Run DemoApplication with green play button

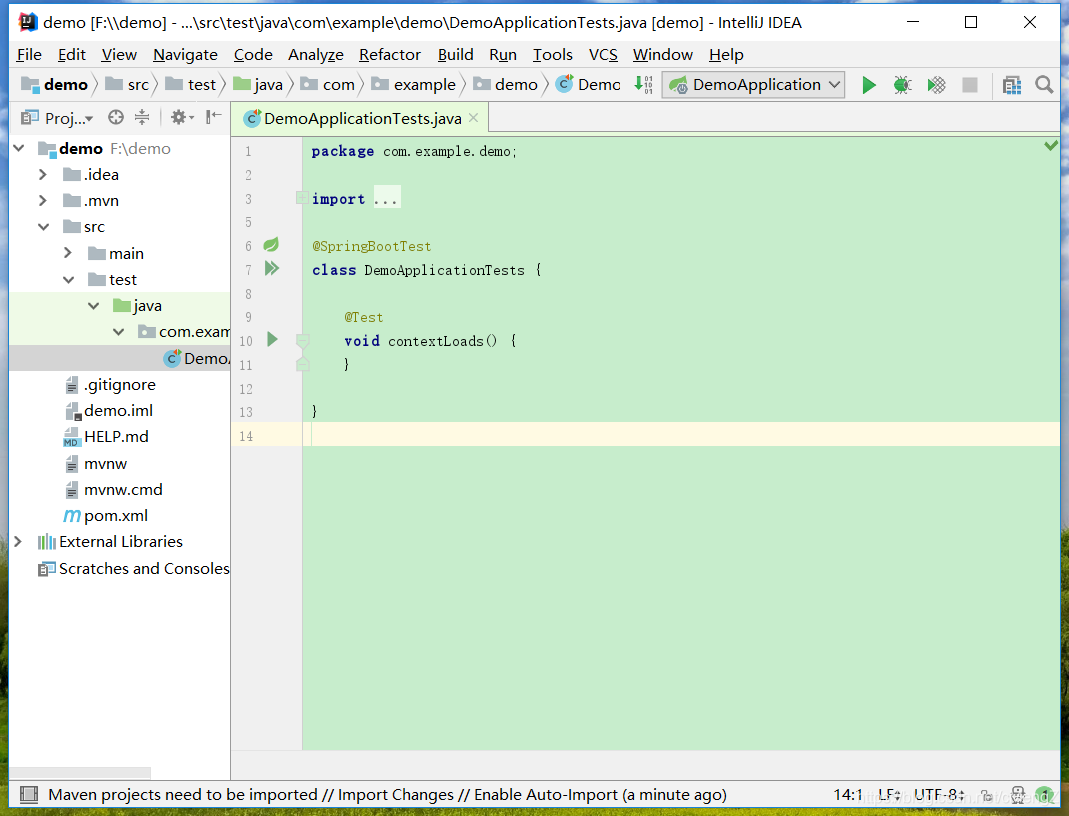pyautogui.click(x=869, y=85)
